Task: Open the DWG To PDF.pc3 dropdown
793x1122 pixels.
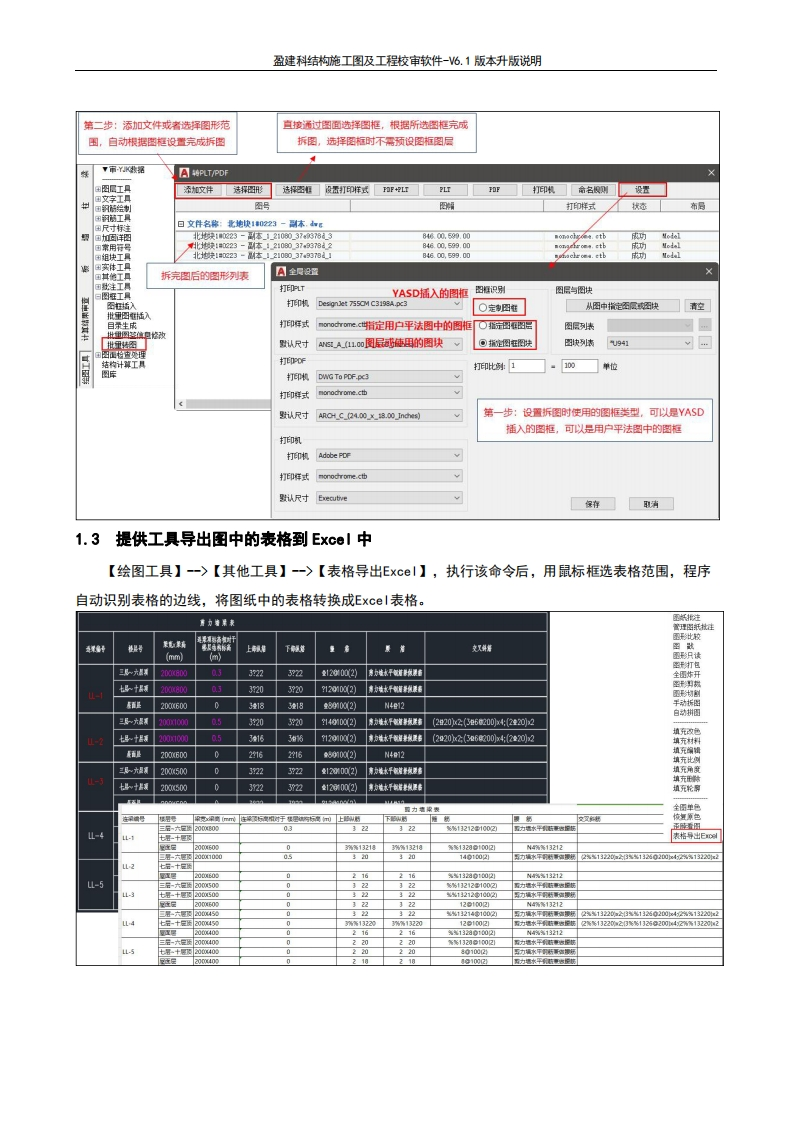Action: (389, 376)
